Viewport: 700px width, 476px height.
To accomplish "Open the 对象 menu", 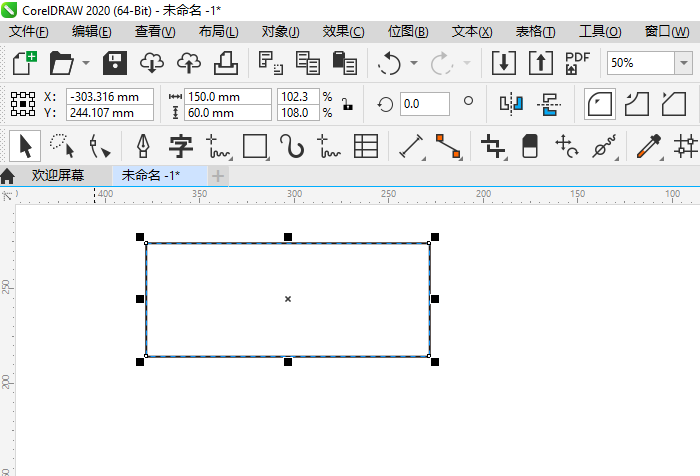I will point(280,32).
